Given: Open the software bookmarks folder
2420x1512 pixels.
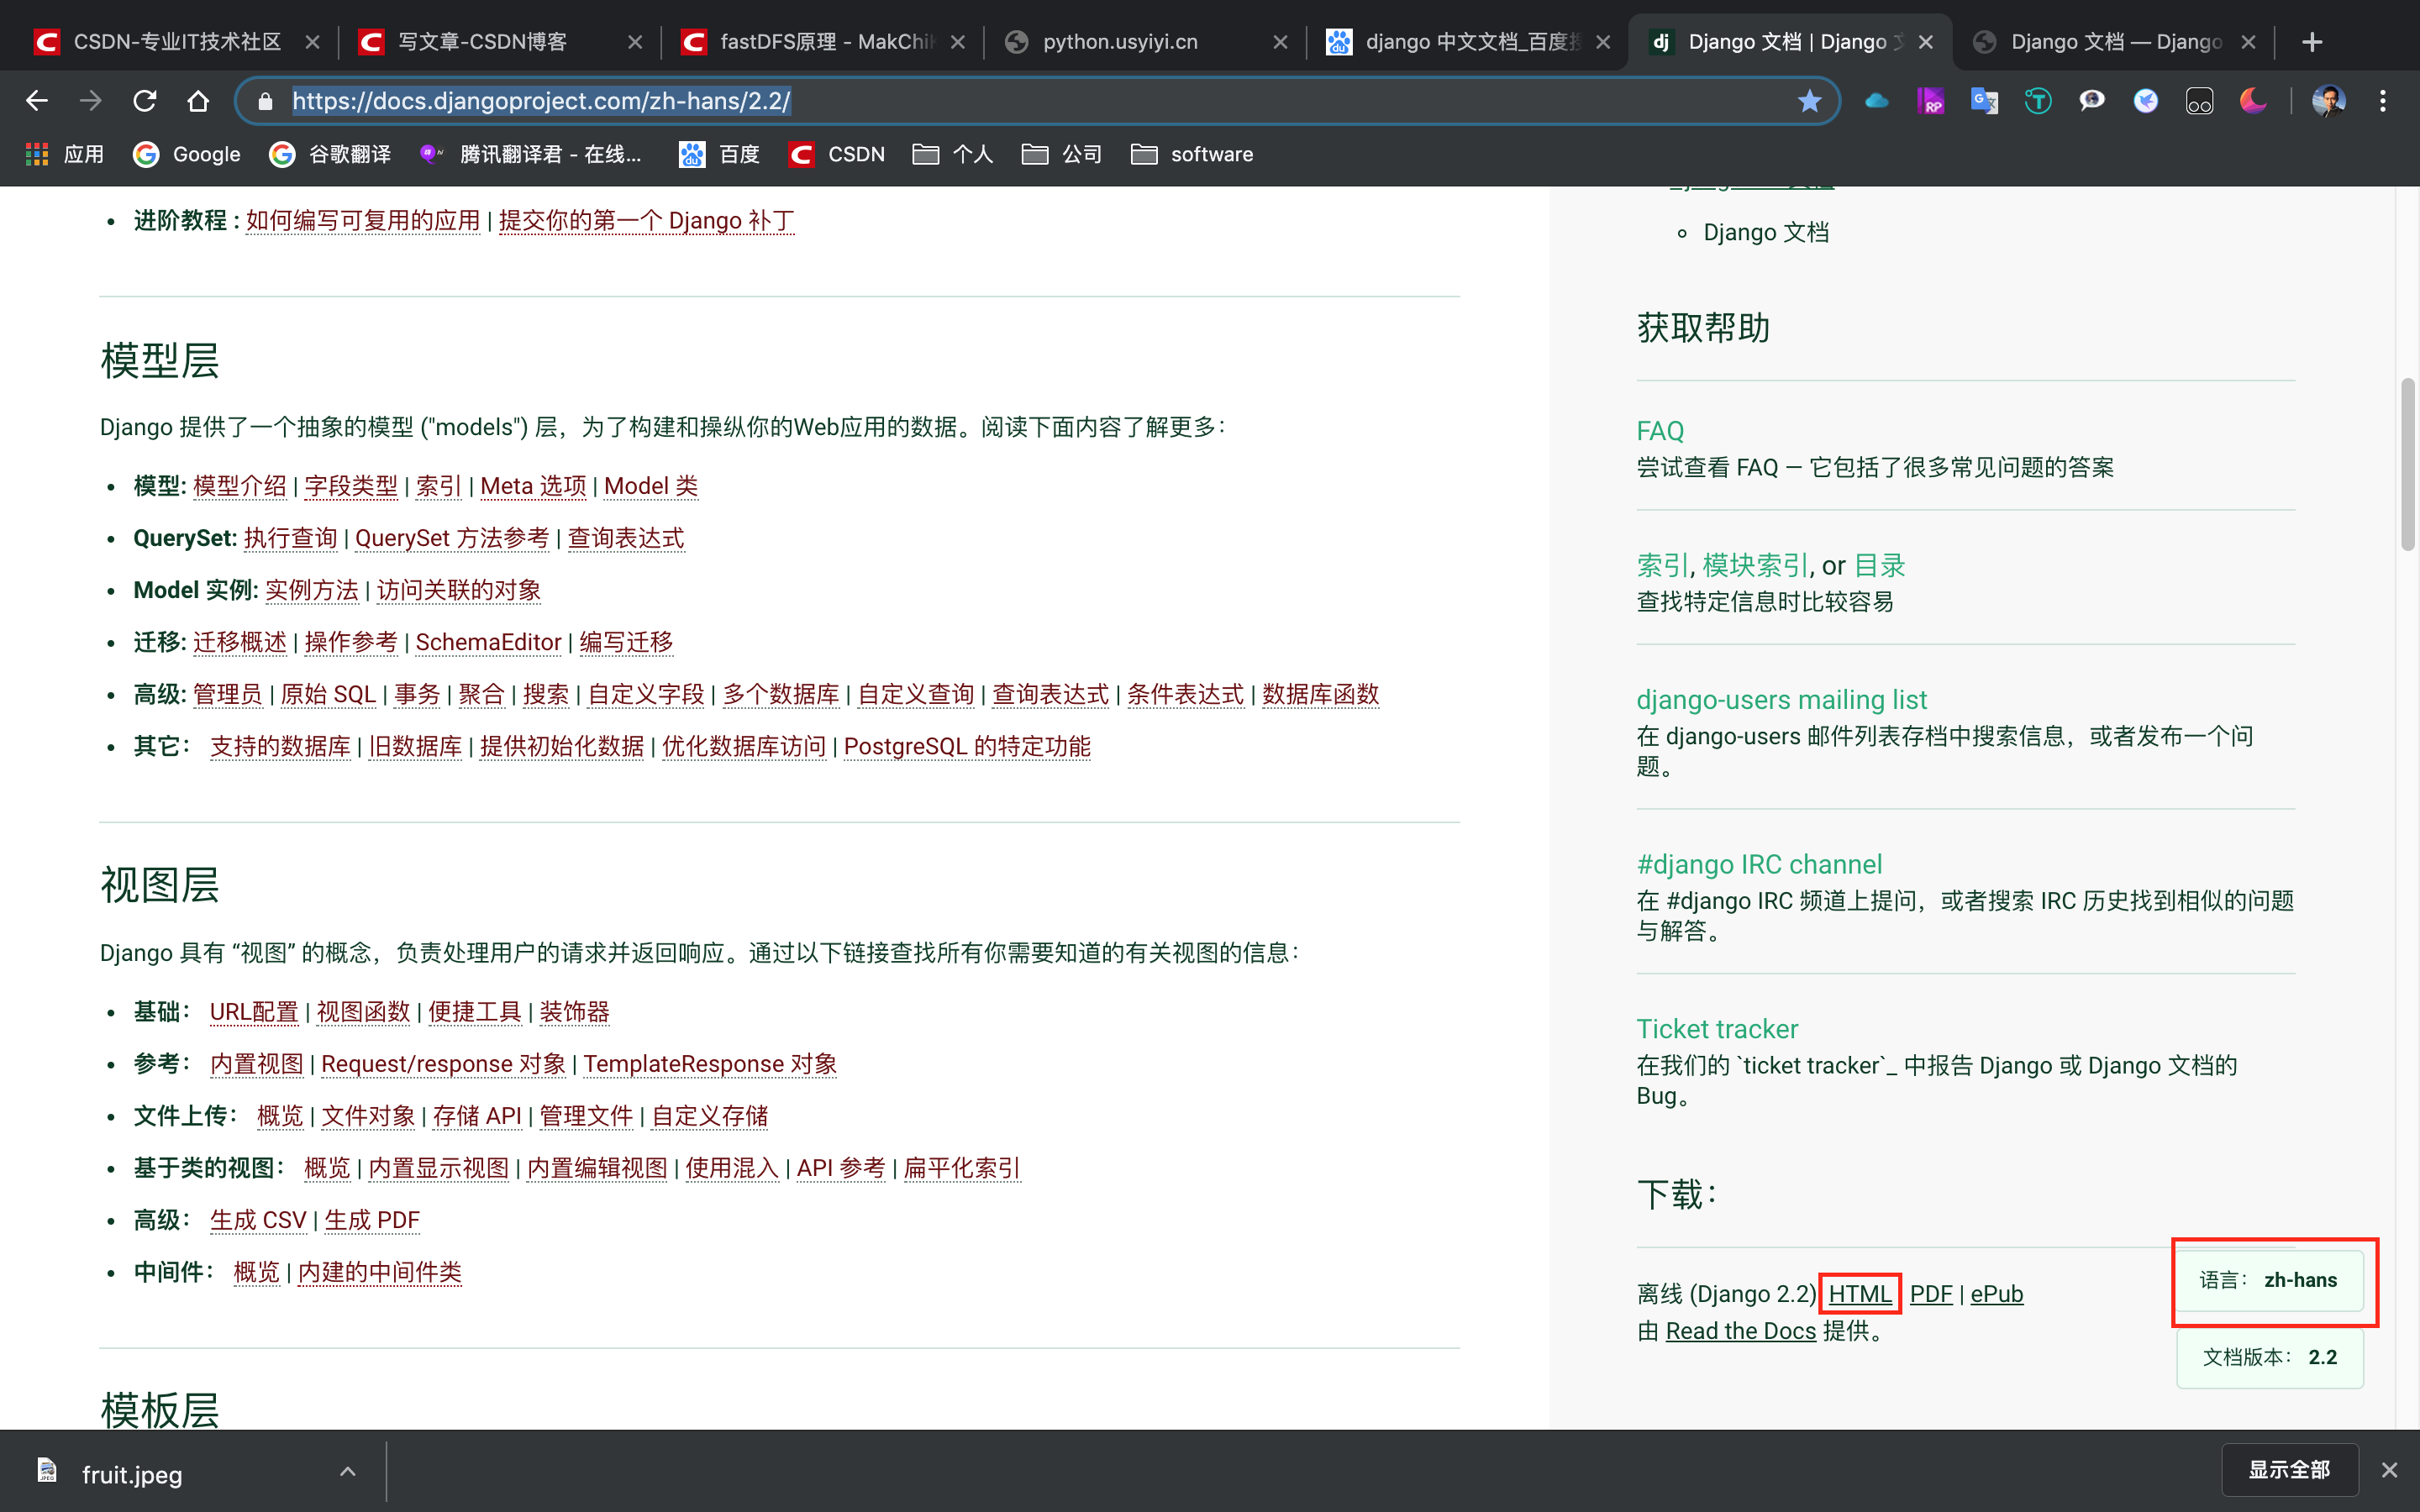Looking at the screenshot, I should pos(1192,154).
